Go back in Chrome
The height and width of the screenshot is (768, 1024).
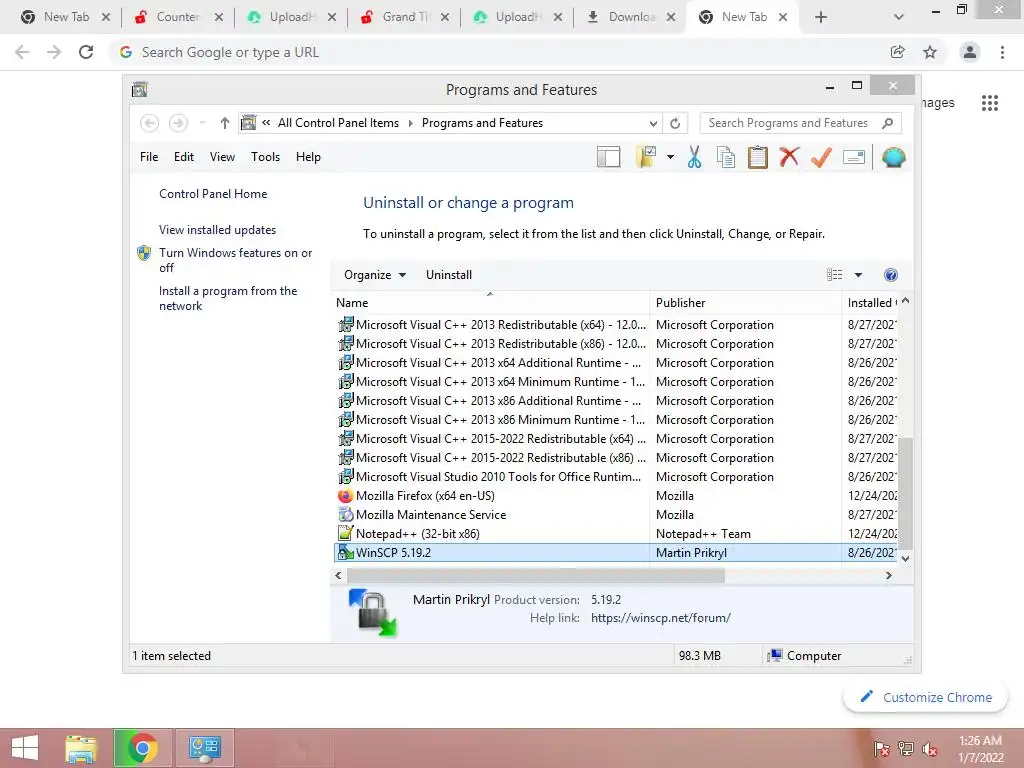point(22,52)
